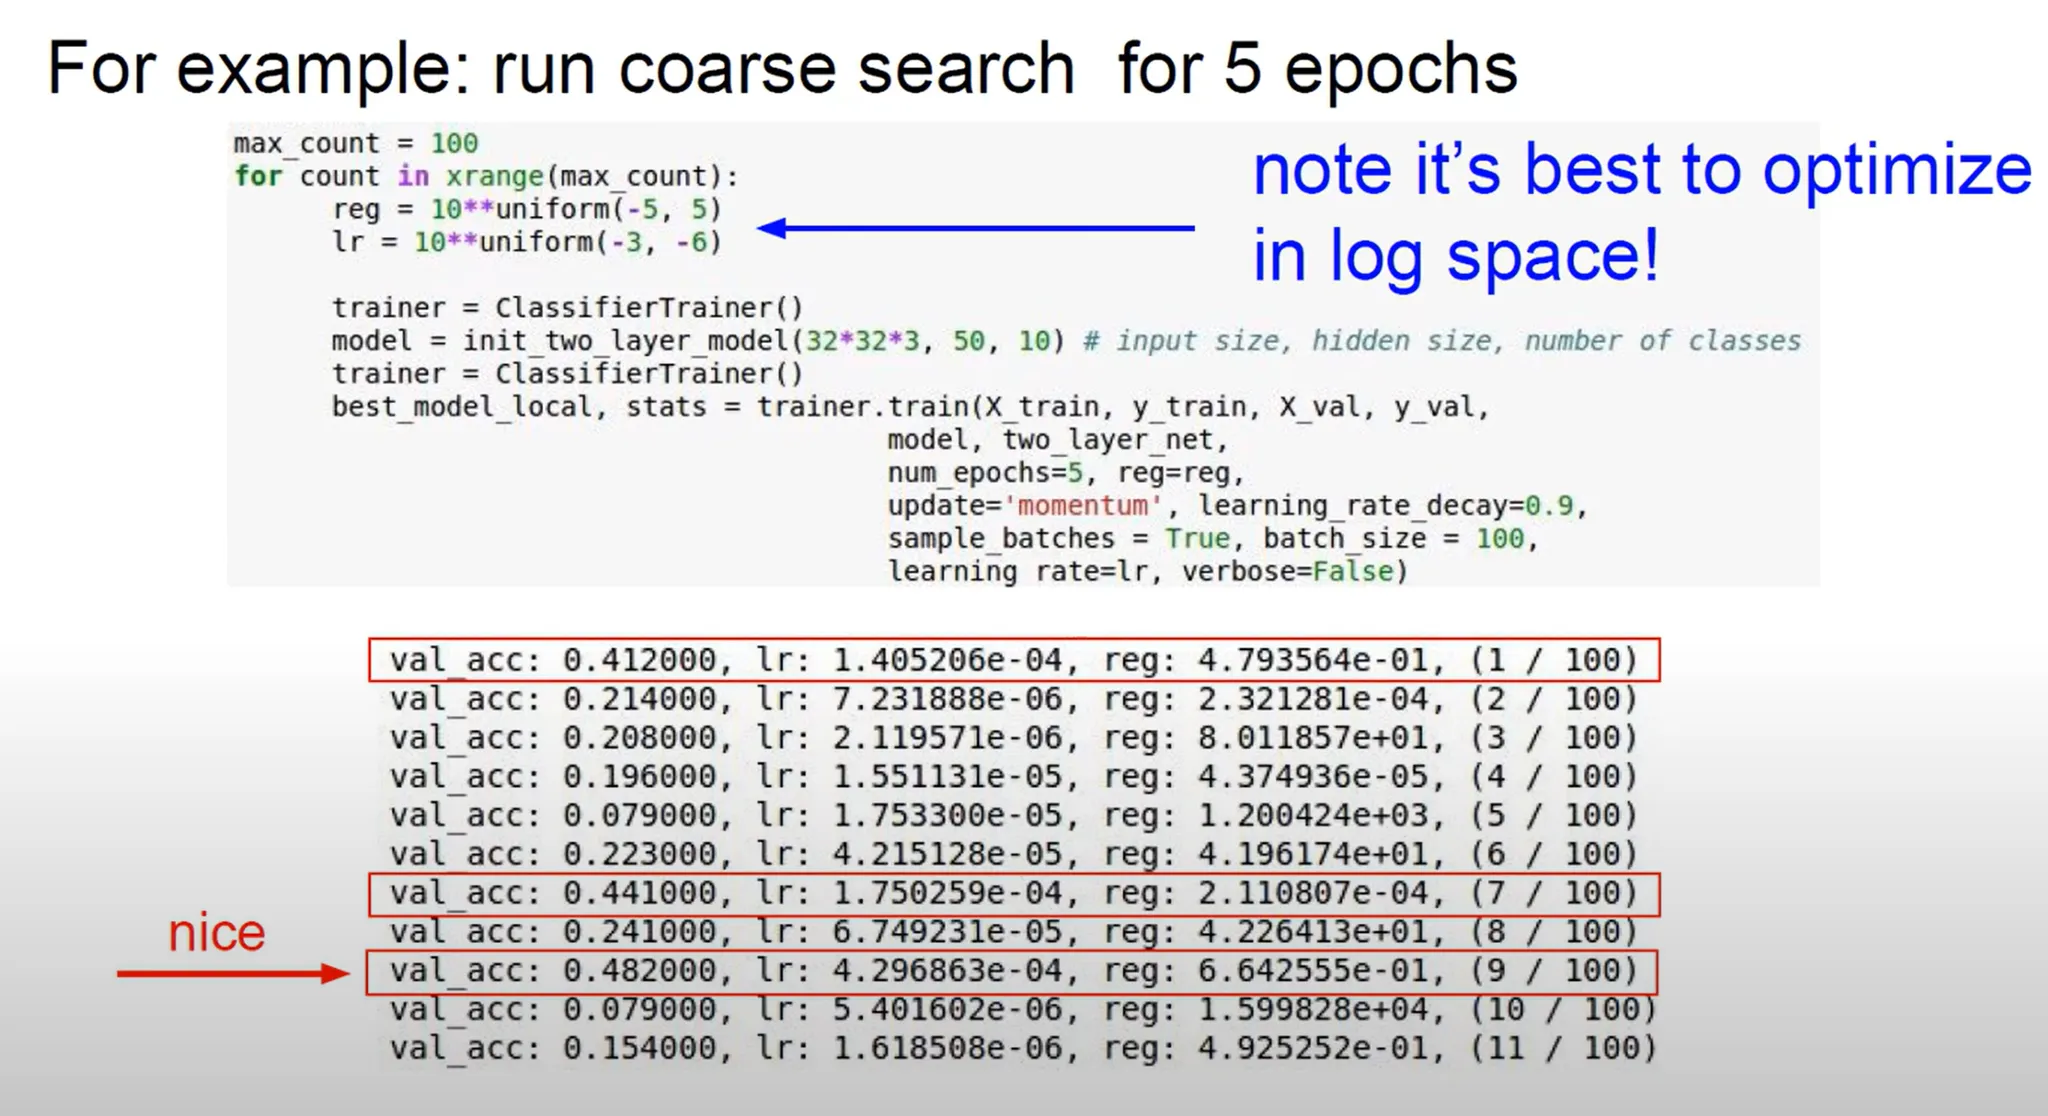Click the num_epochs=5 parameter
This screenshot has width=2048, height=1116.
pyautogui.click(x=984, y=473)
